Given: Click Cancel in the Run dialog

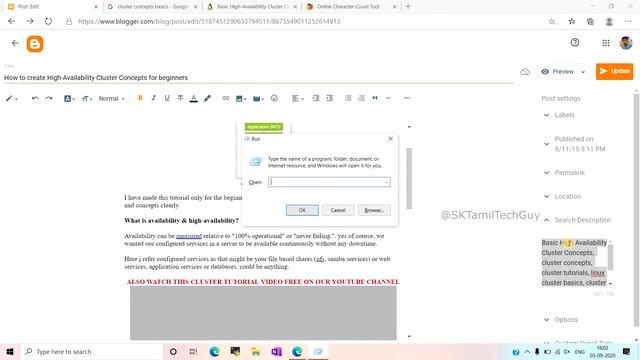Looking at the screenshot, I should [338, 210].
